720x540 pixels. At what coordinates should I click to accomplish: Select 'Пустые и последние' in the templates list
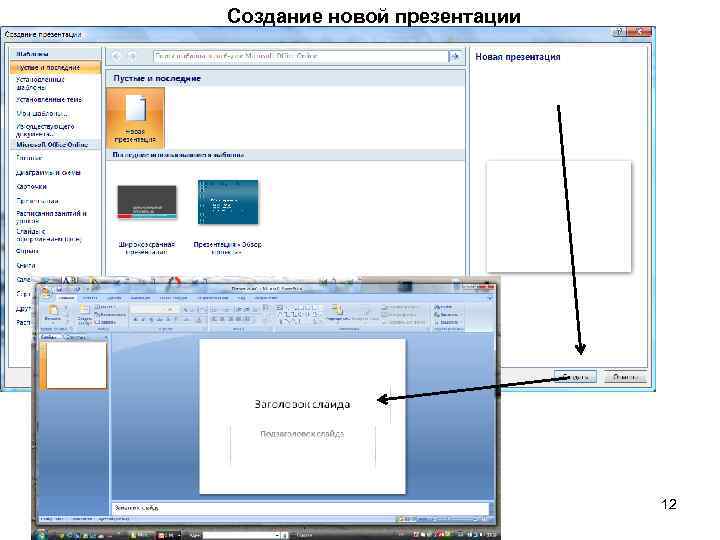pyautogui.click(x=55, y=68)
